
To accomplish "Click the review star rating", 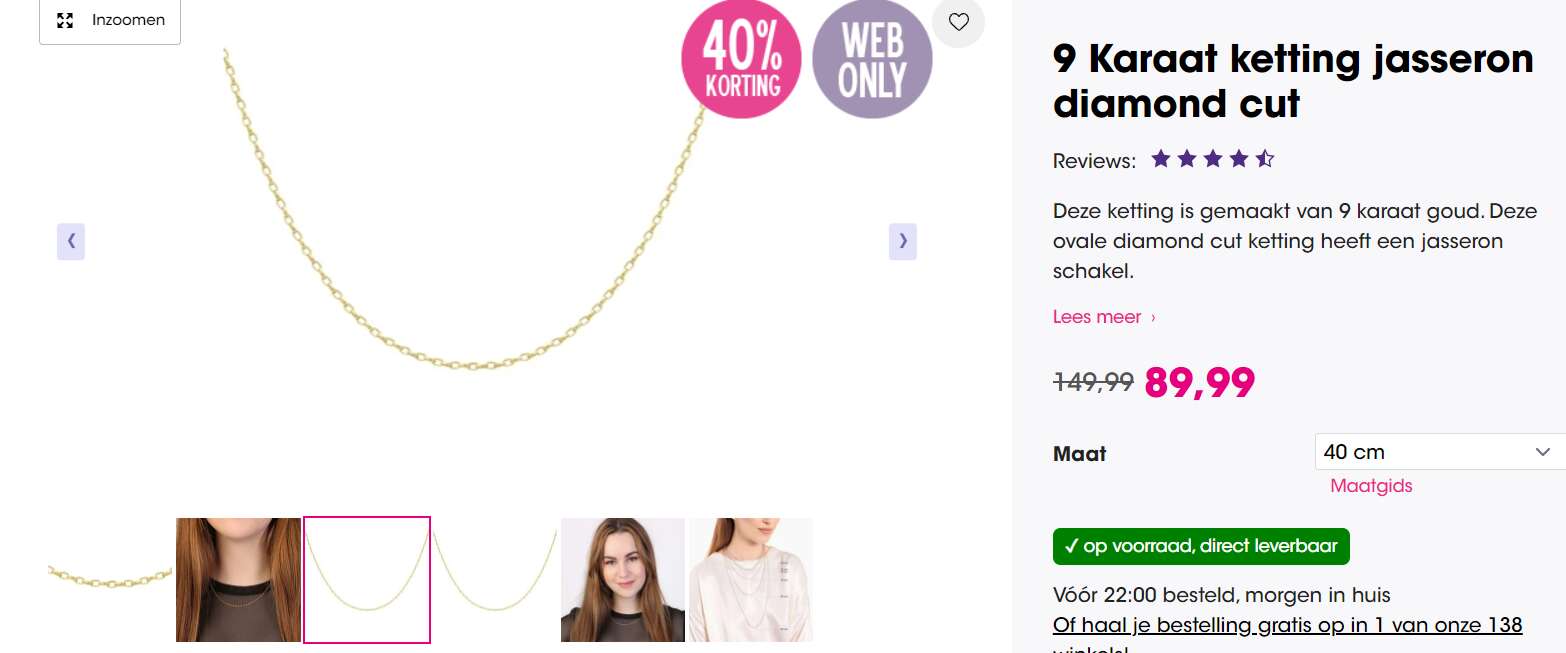I will point(1212,159).
